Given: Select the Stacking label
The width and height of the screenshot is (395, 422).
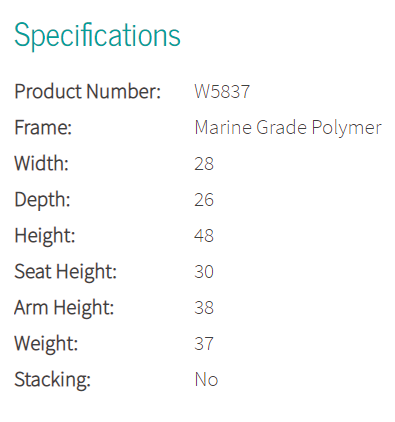Looking at the screenshot, I should [52, 380].
